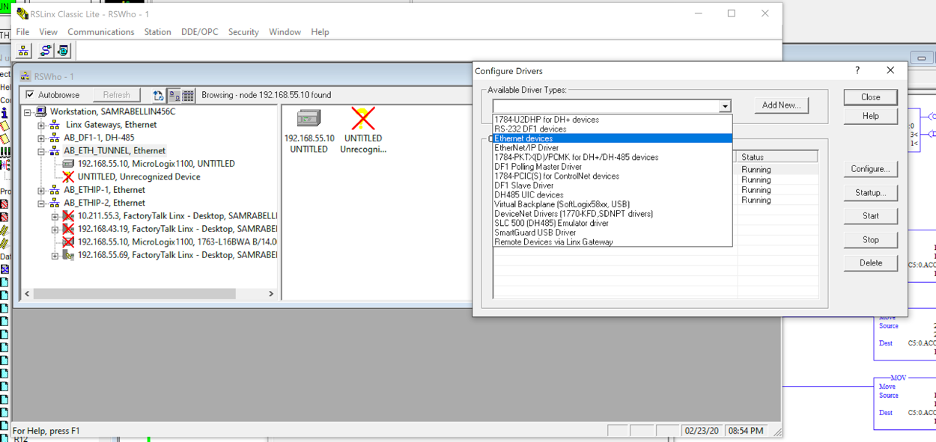The height and width of the screenshot is (442, 936).
Task: Click the help question mark in Configure Drivers
Action: [x=858, y=70]
